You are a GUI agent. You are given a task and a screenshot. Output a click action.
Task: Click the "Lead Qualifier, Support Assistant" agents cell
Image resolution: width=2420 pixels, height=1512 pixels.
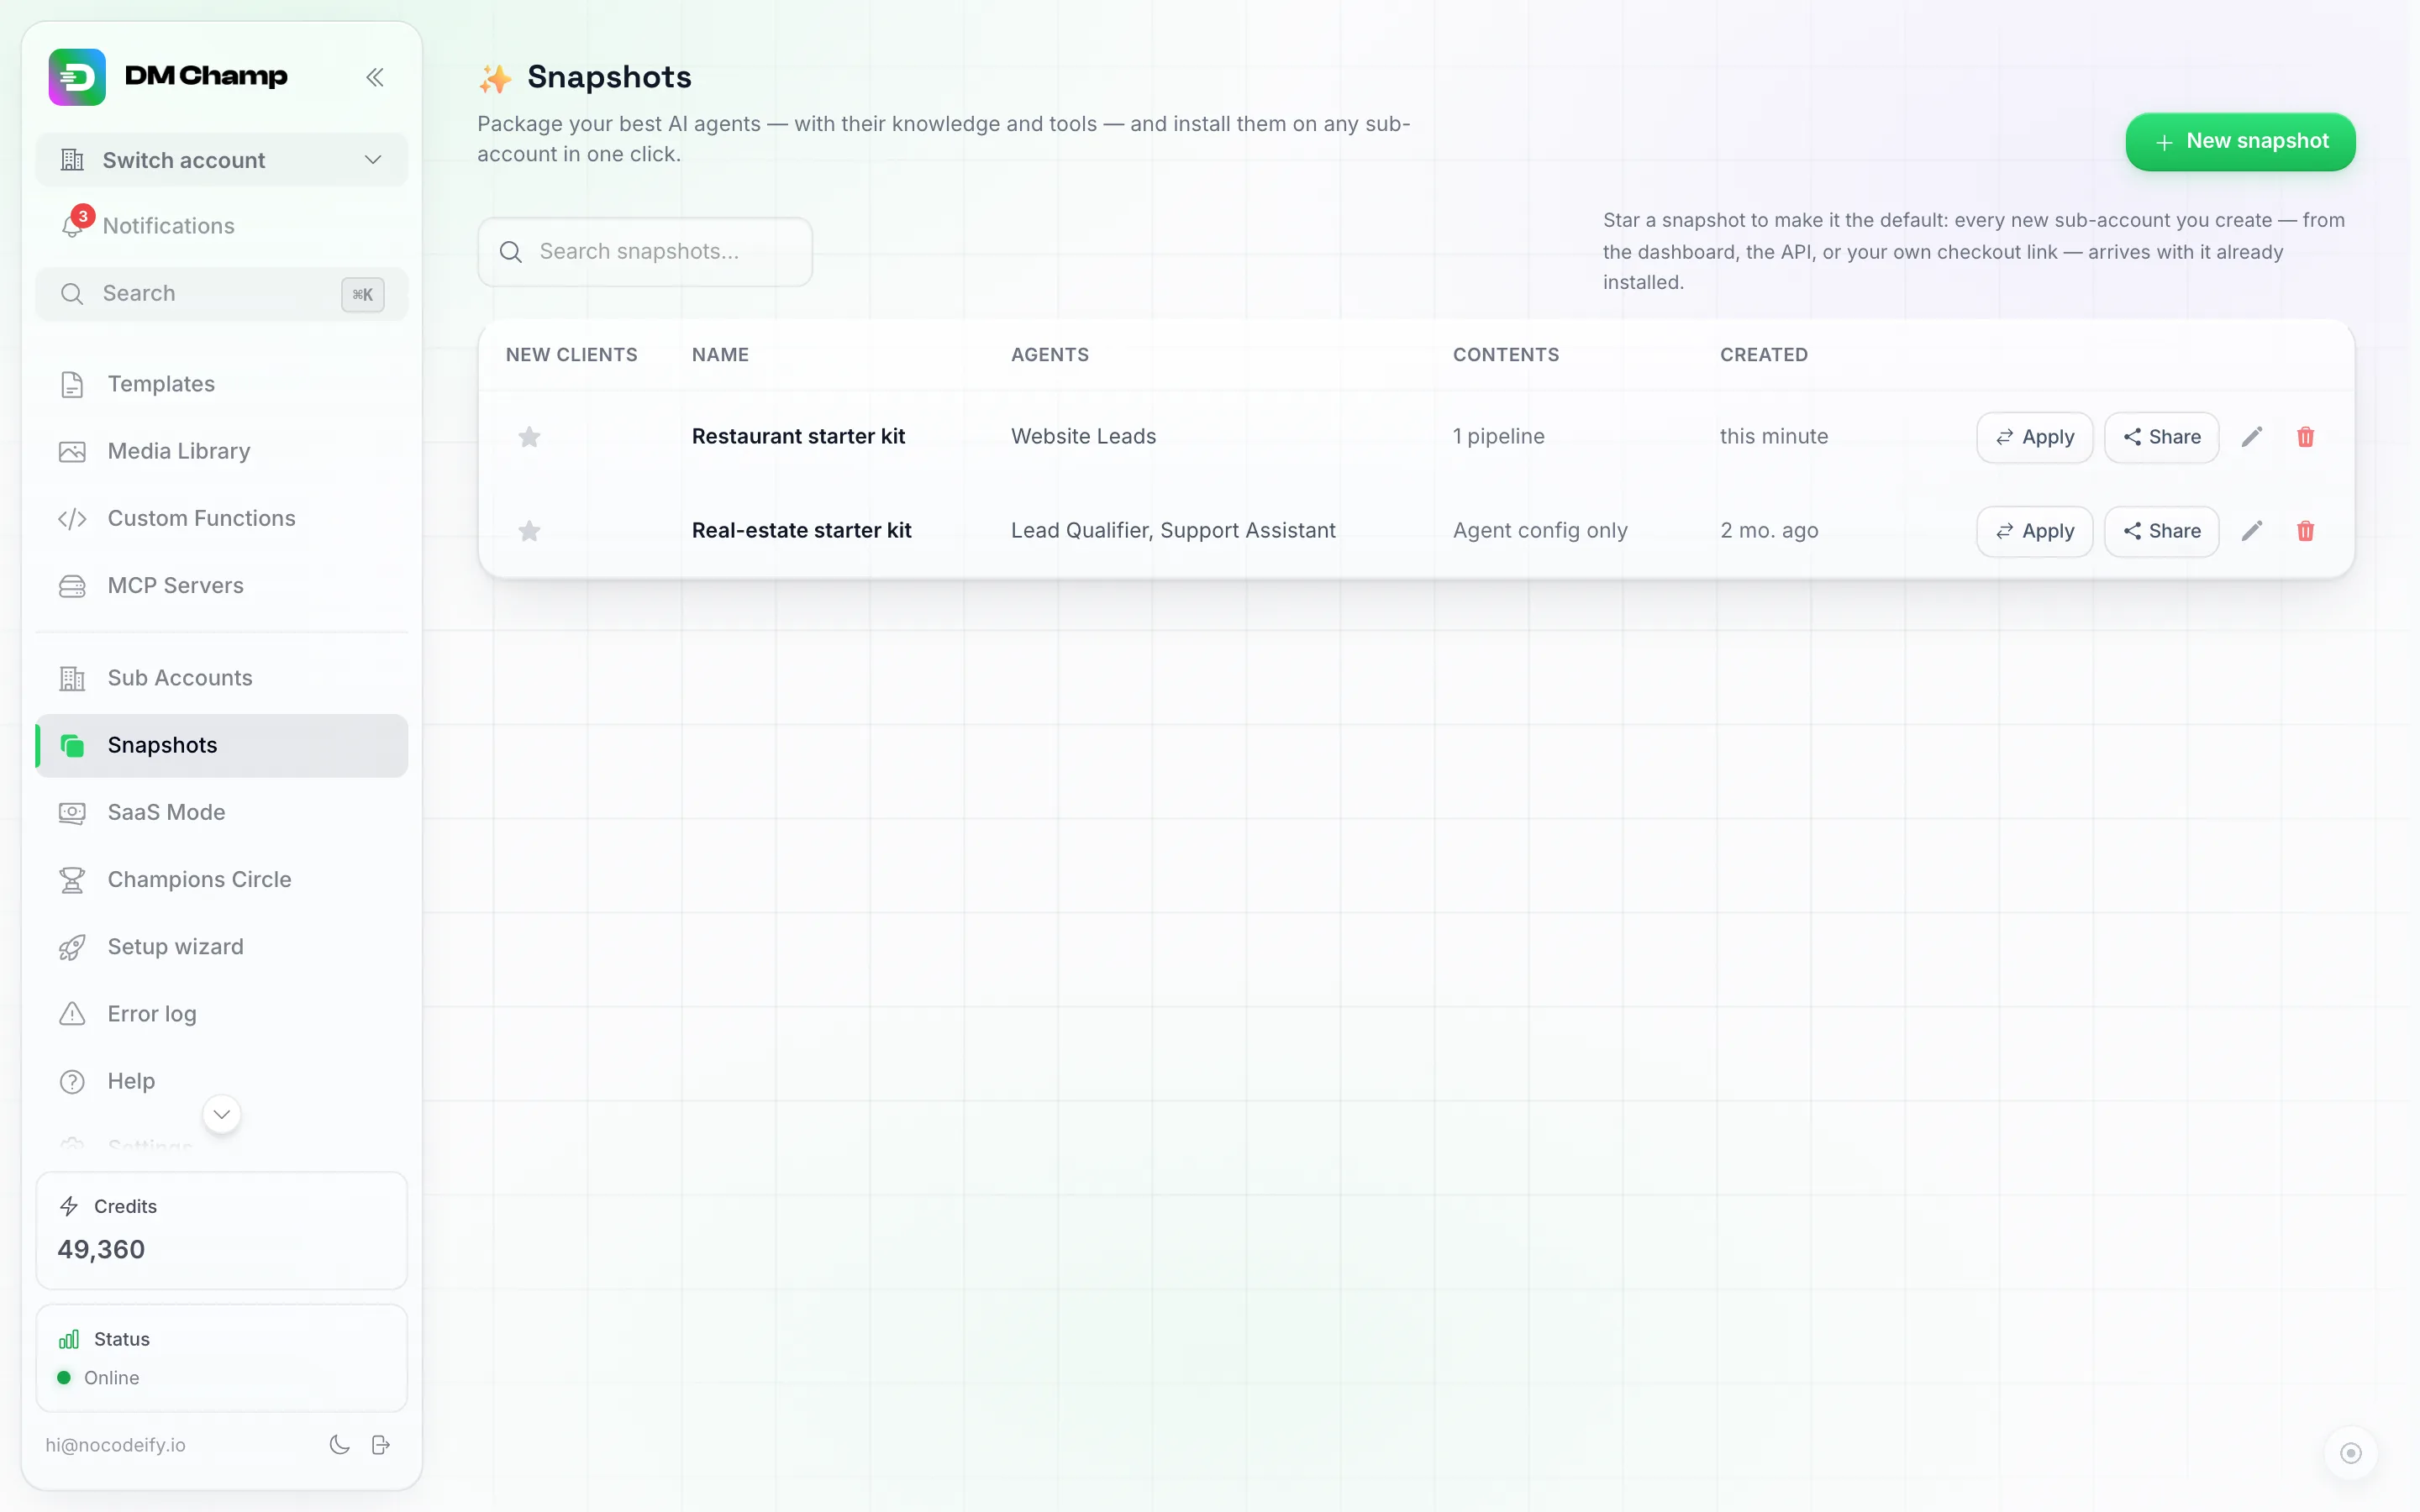point(1172,530)
